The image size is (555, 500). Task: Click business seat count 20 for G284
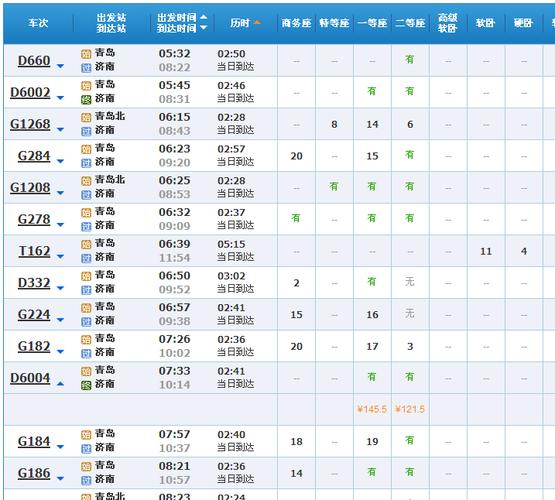coord(296,156)
